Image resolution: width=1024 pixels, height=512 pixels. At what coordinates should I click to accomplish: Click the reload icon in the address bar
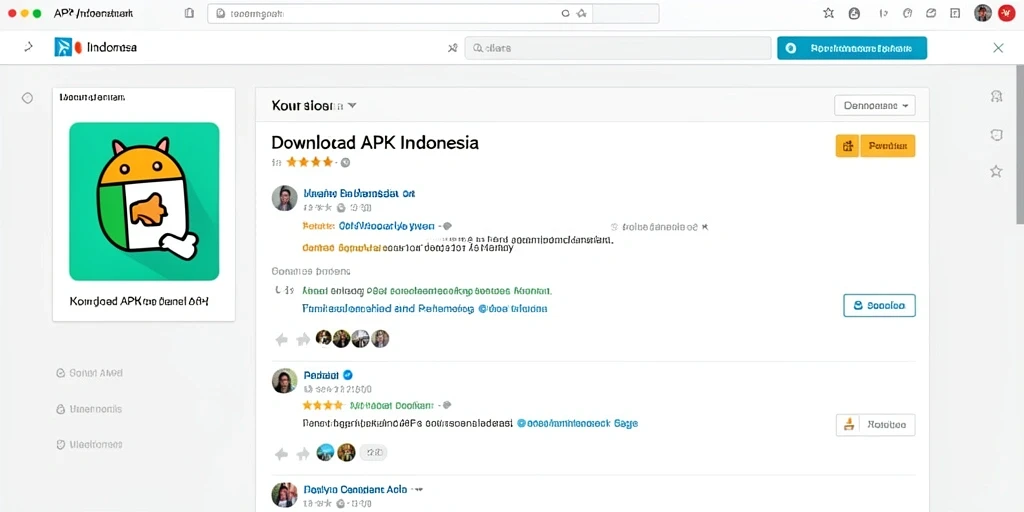(x=566, y=13)
